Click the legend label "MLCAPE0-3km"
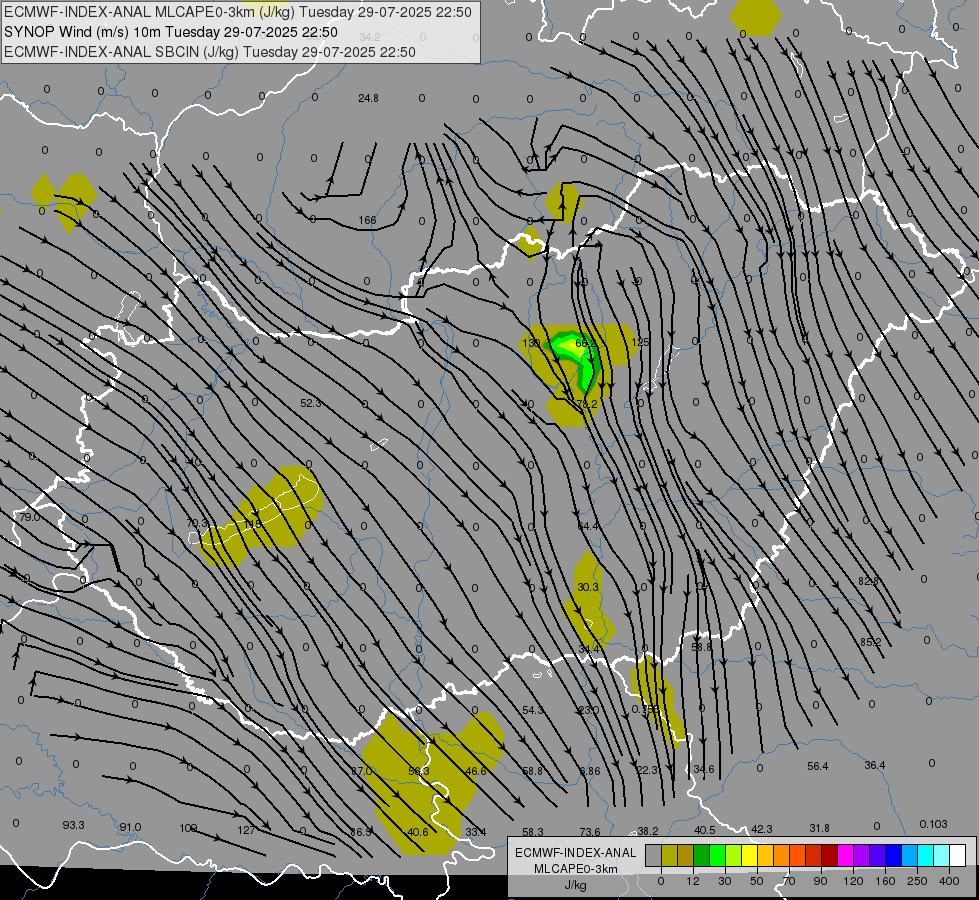The width and height of the screenshot is (979, 900). 576,869
